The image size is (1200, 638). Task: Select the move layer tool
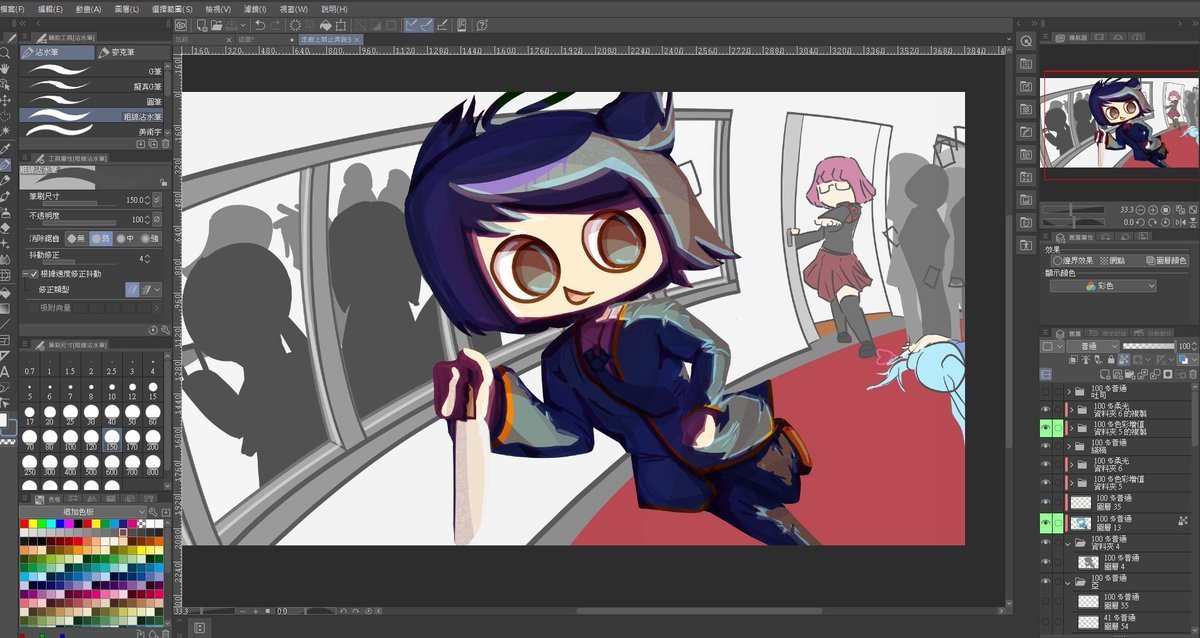click(6, 99)
